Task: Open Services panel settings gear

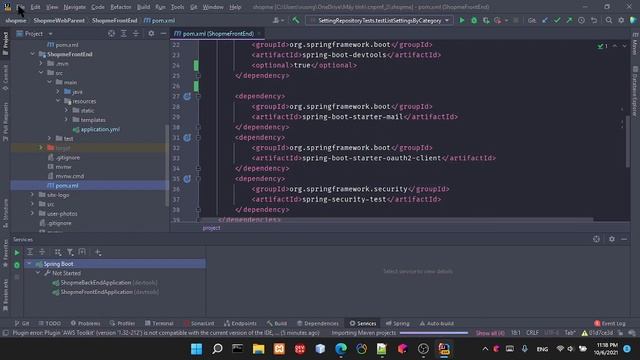Action: point(611,239)
